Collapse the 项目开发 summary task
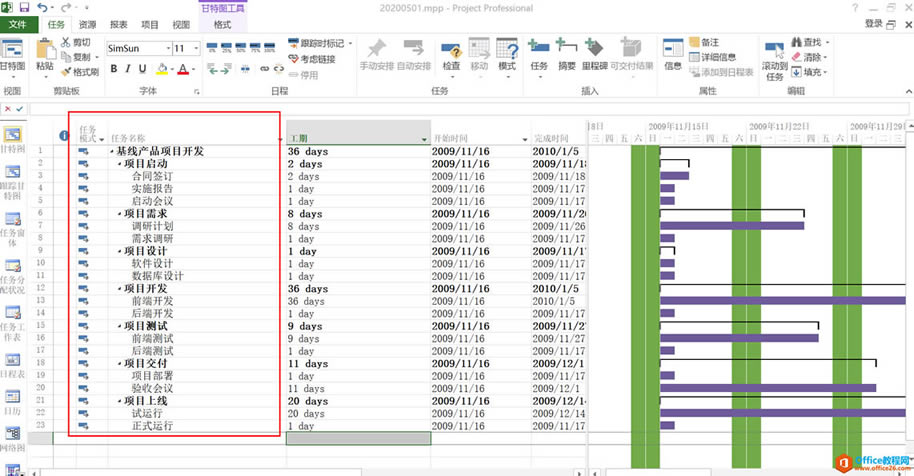 tap(119, 290)
